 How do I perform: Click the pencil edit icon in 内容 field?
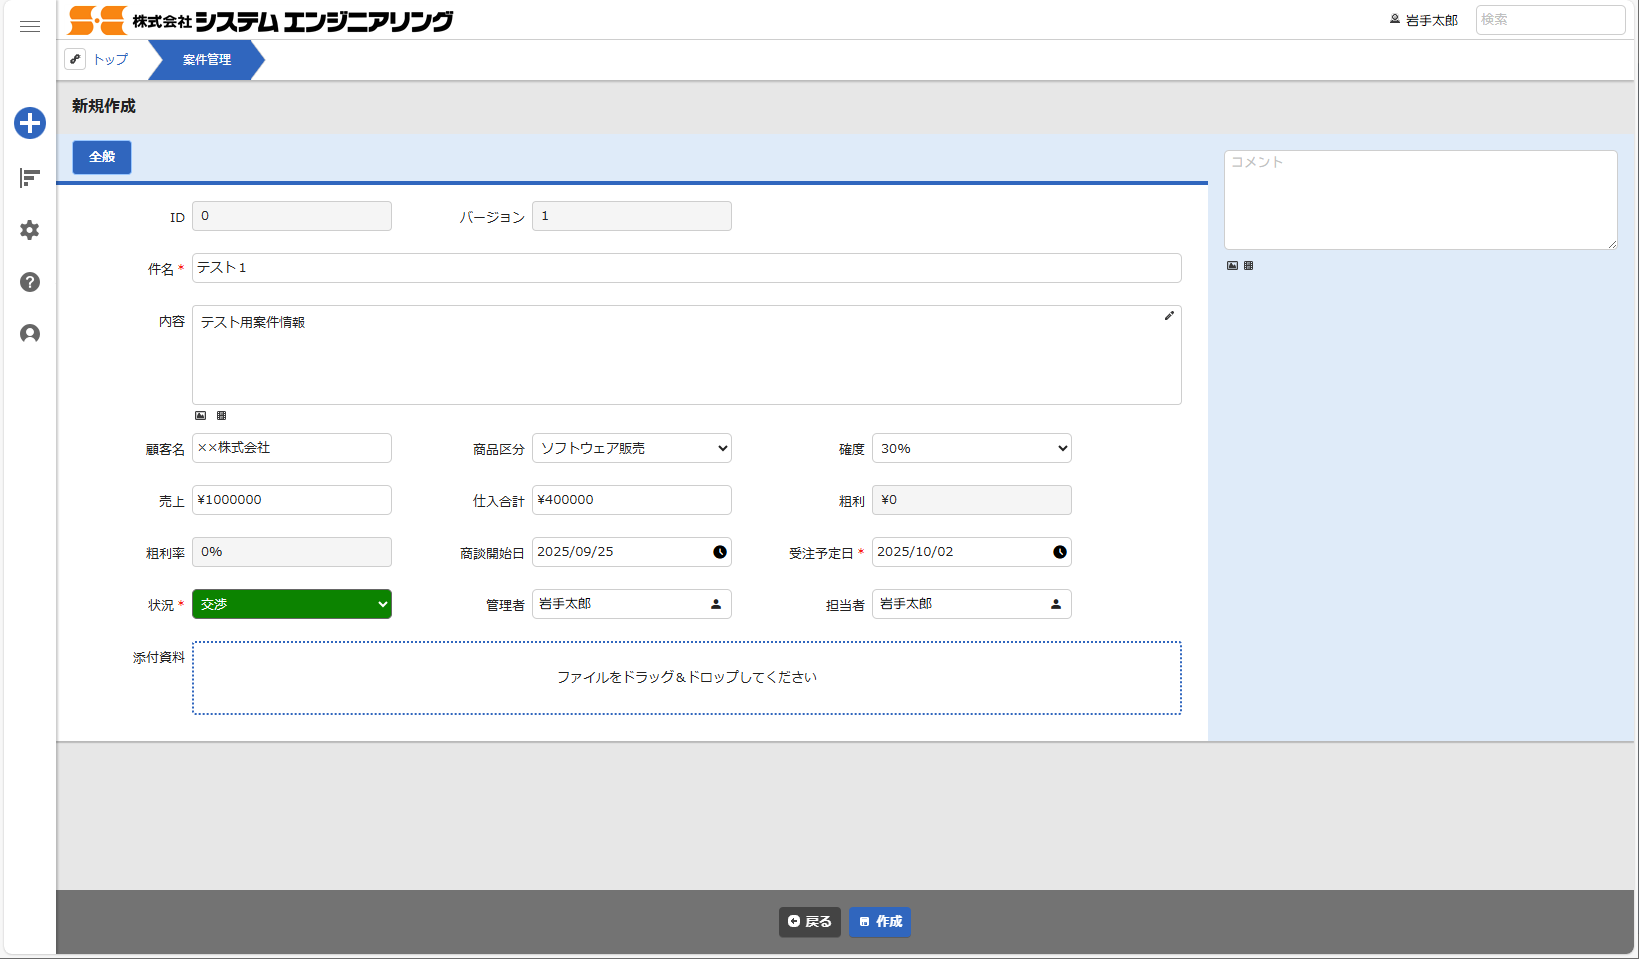pos(1169,316)
